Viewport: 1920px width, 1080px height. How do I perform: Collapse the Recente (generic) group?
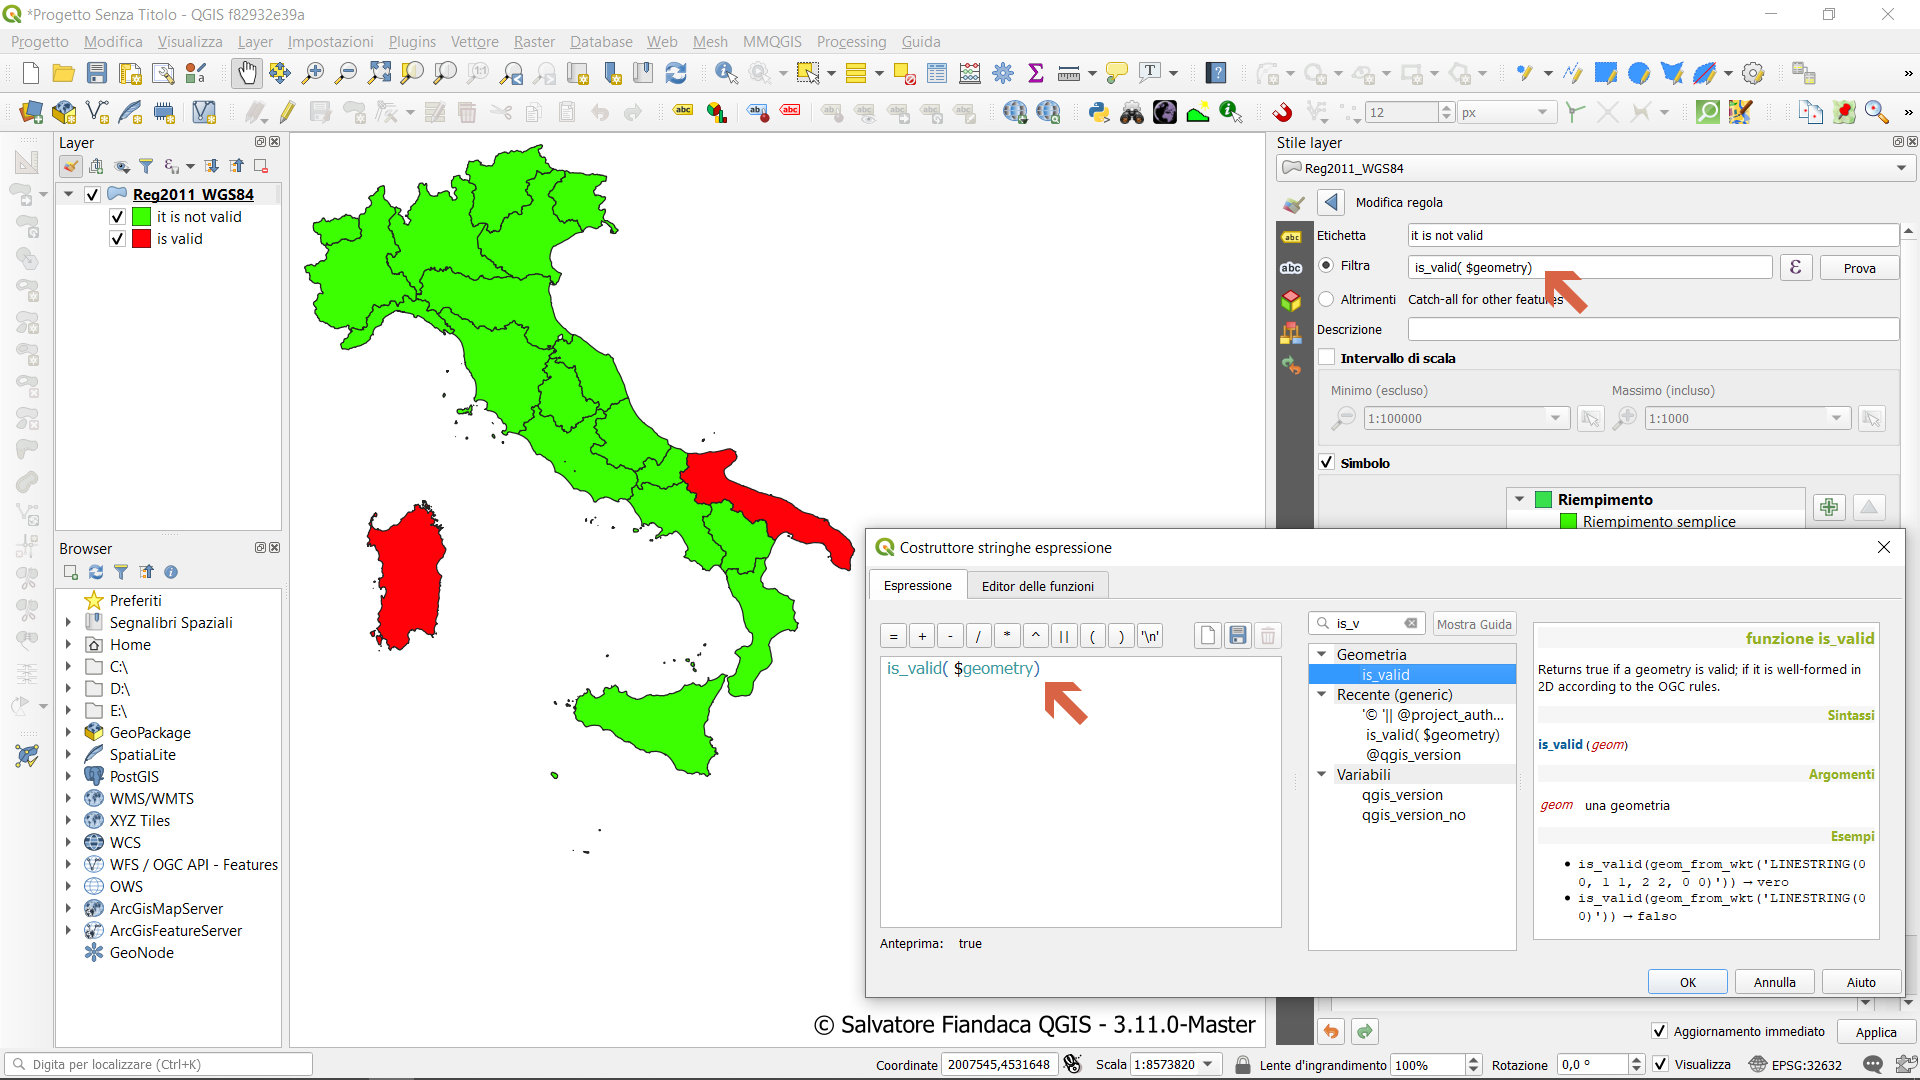click(1321, 694)
